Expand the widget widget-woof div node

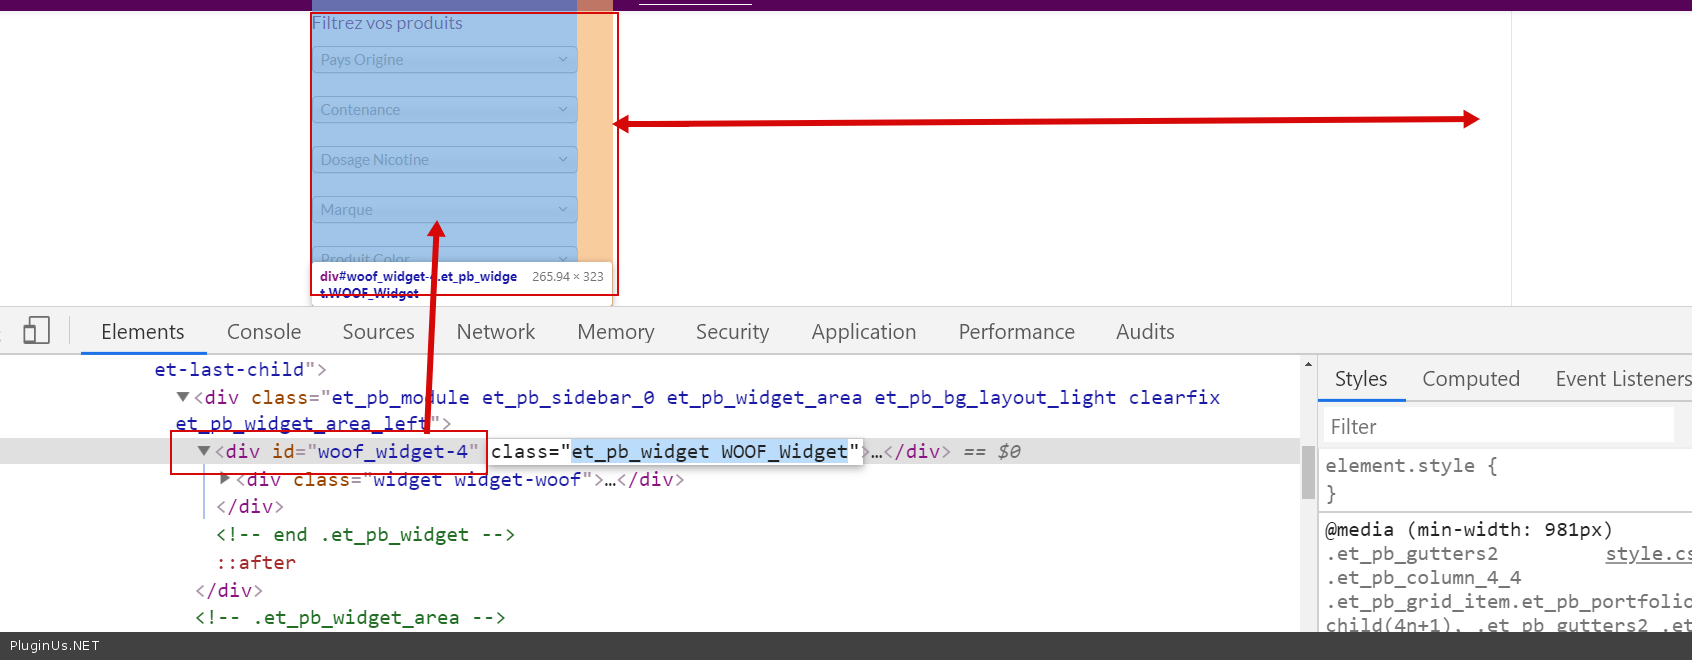[x=225, y=480]
